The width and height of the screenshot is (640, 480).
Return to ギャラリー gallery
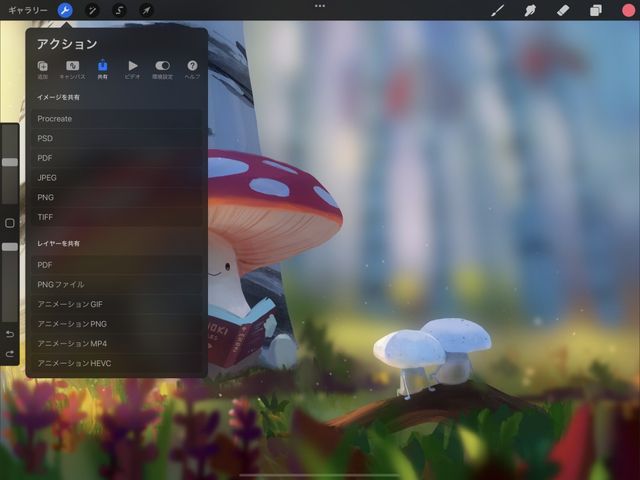coord(28,10)
